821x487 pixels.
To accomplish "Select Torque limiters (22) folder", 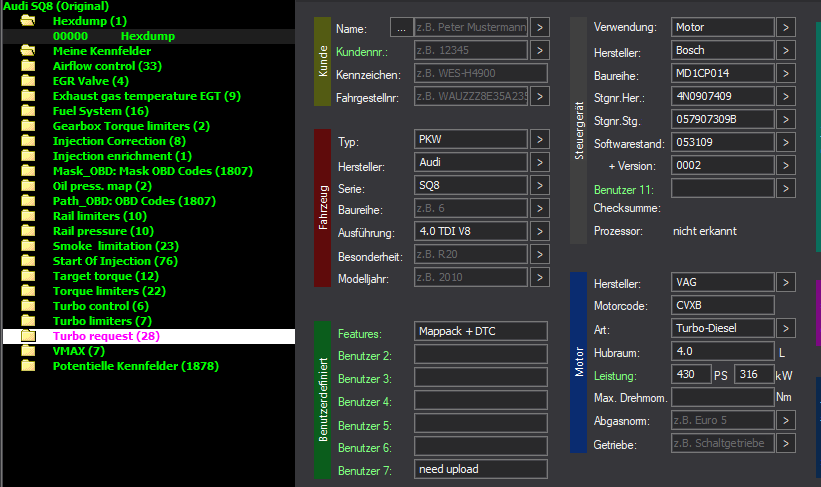I will pyautogui.click(x=109, y=291).
